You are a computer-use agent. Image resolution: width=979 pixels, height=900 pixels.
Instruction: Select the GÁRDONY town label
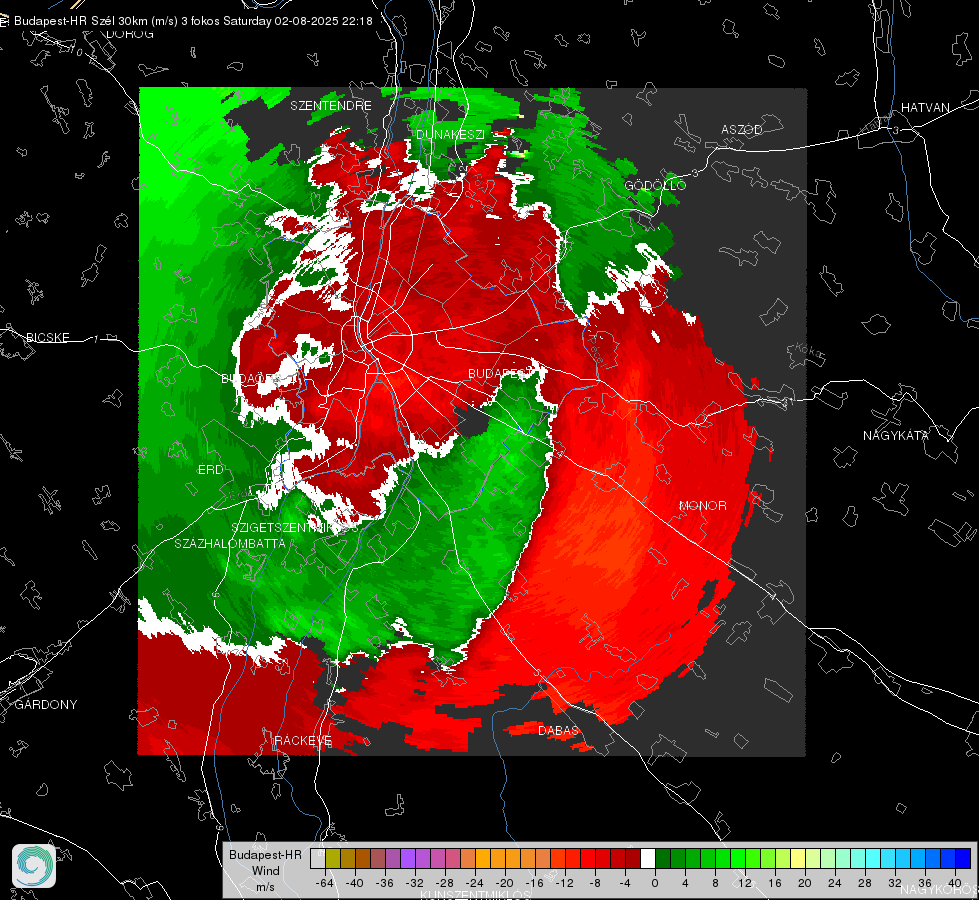click(x=46, y=705)
